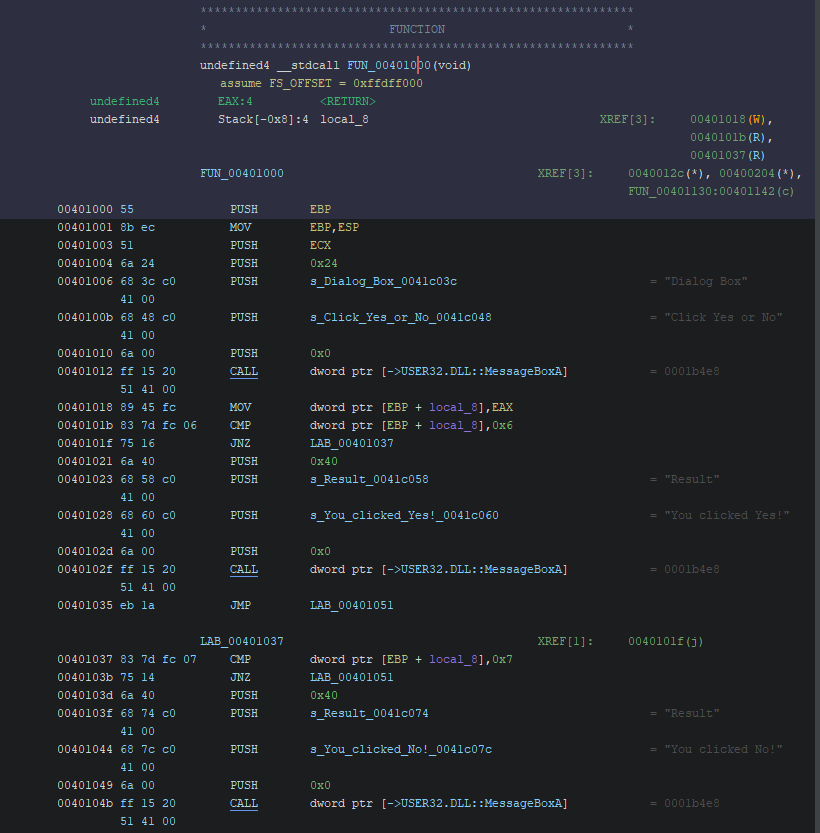Select the <RETURN> label for EAX
The image size is (820, 833).
pyautogui.click(x=347, y=101)
